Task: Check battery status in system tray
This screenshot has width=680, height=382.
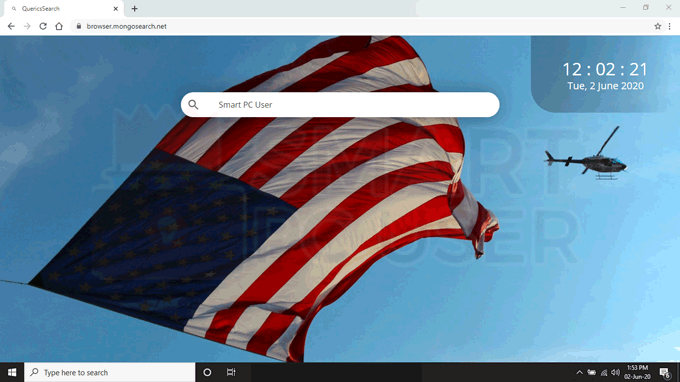Action: click(x=592, y=372)
